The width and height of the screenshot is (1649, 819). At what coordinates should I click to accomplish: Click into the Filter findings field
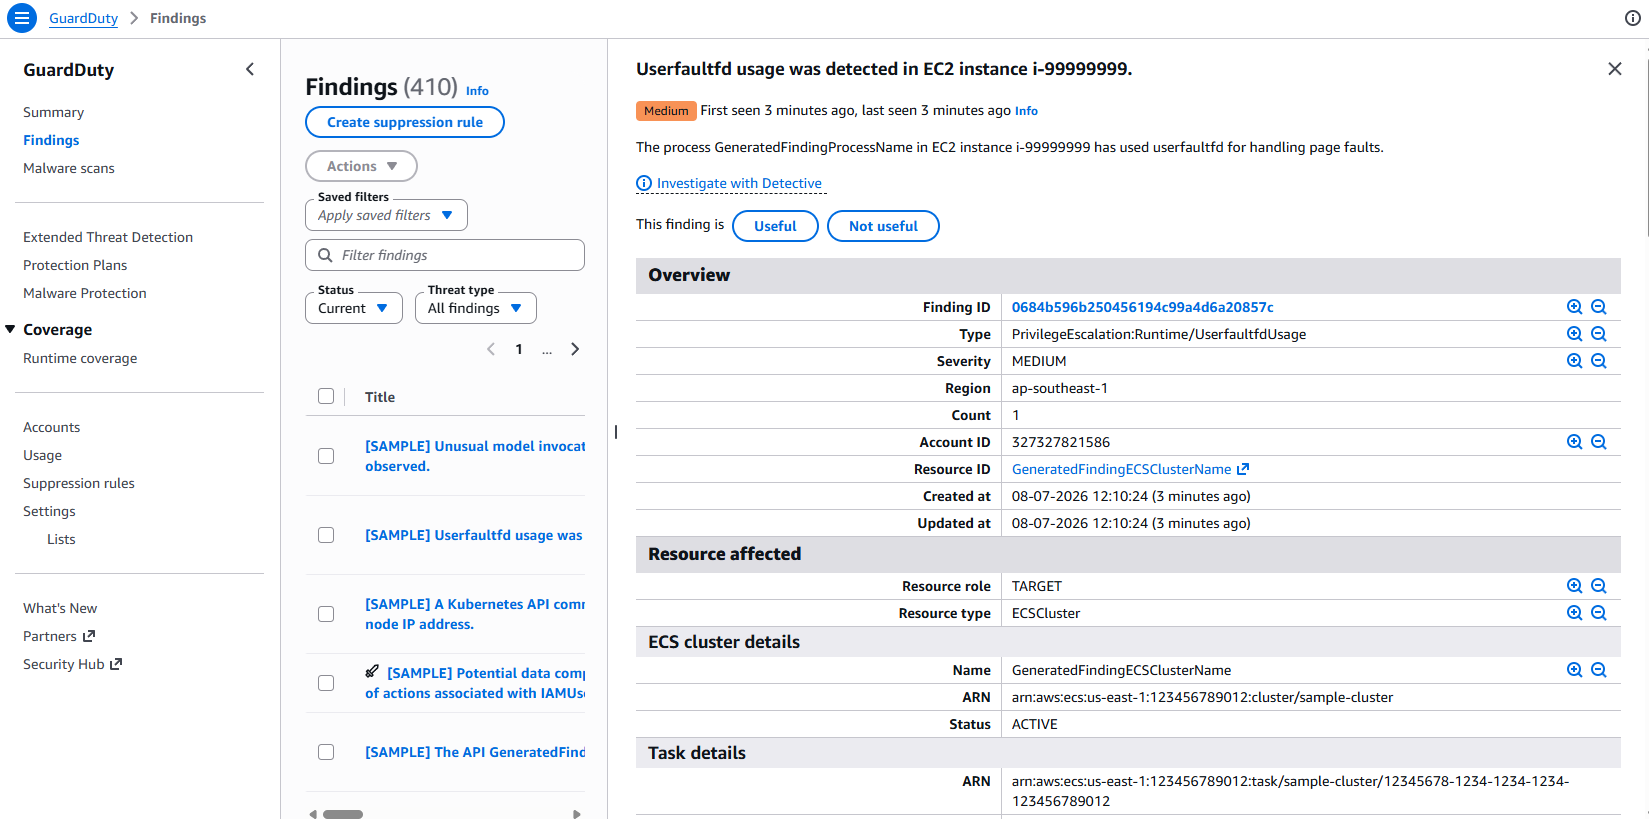445,255
